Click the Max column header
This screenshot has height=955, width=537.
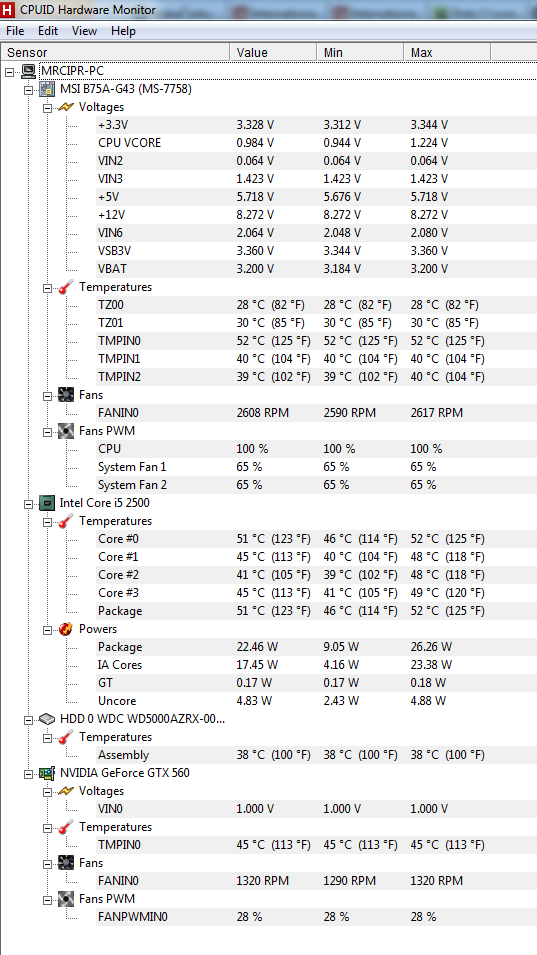447,52
